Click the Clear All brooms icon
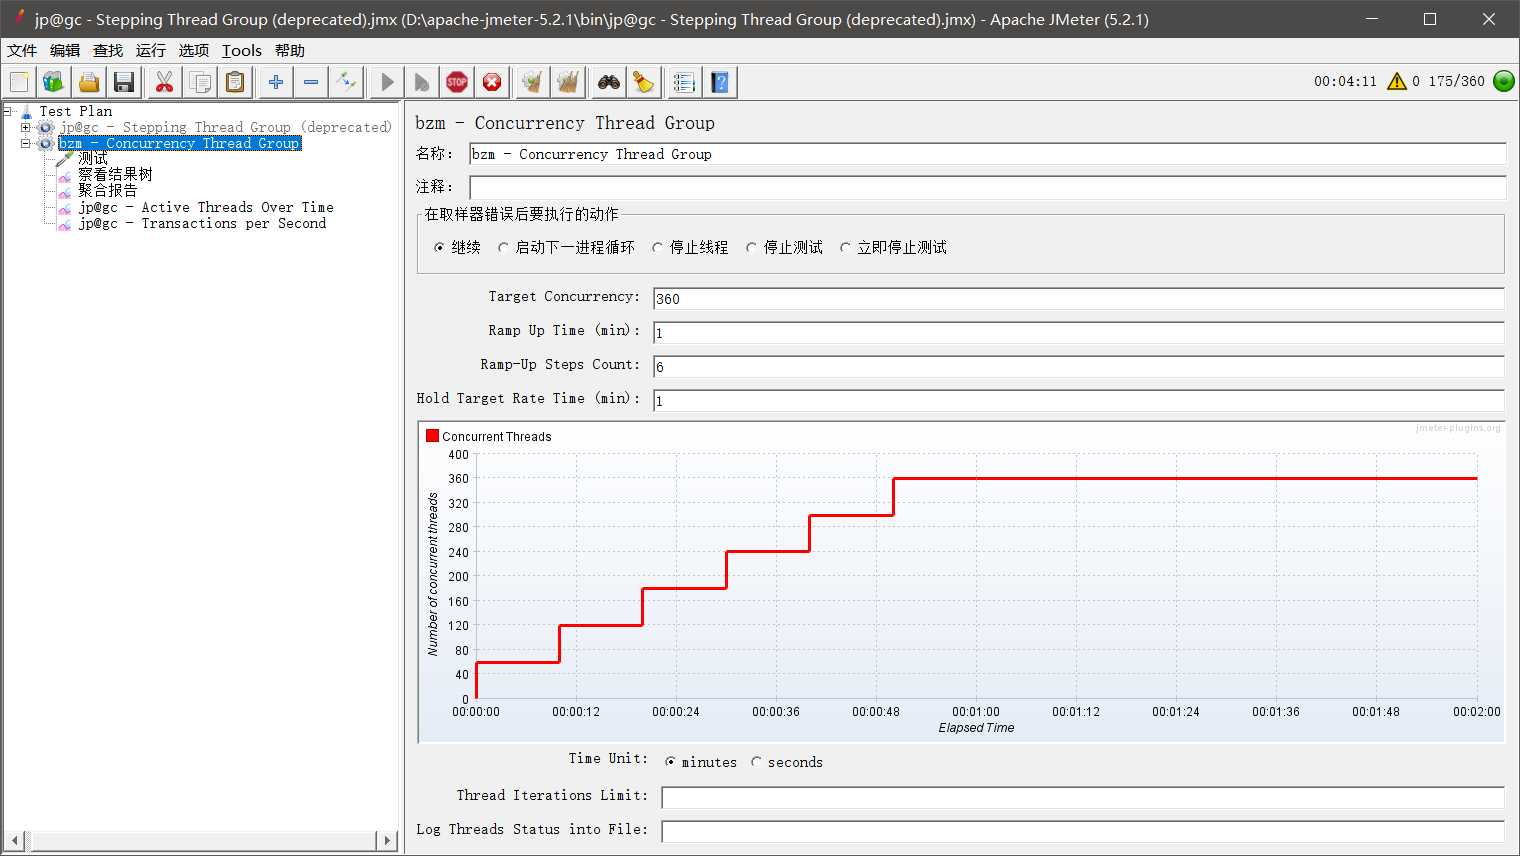The image size is (1520, 856). (568, 82)
